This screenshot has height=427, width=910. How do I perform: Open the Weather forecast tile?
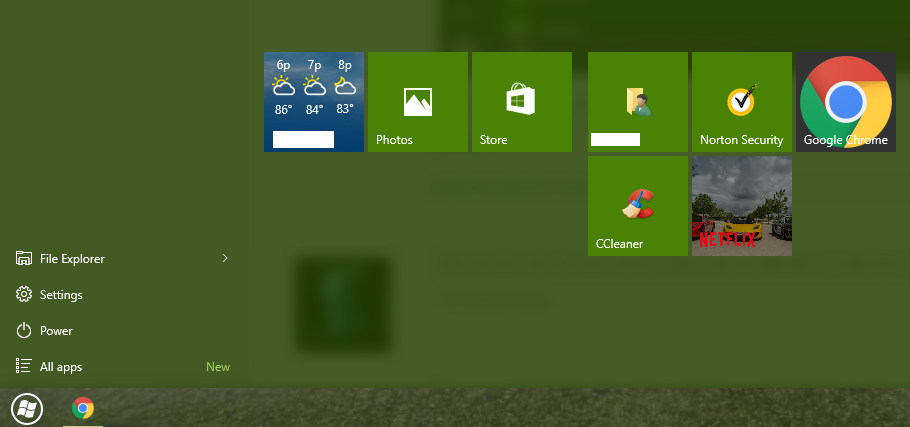coord(314,102)
